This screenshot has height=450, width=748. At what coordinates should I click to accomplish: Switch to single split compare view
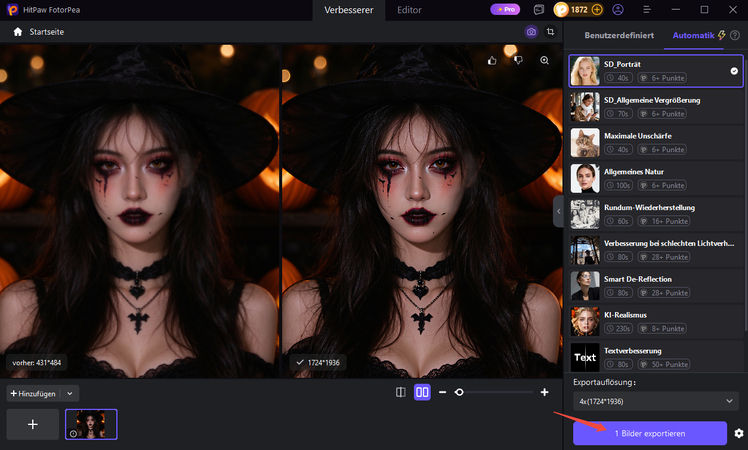pyautogui.click(x=401, y=392)
